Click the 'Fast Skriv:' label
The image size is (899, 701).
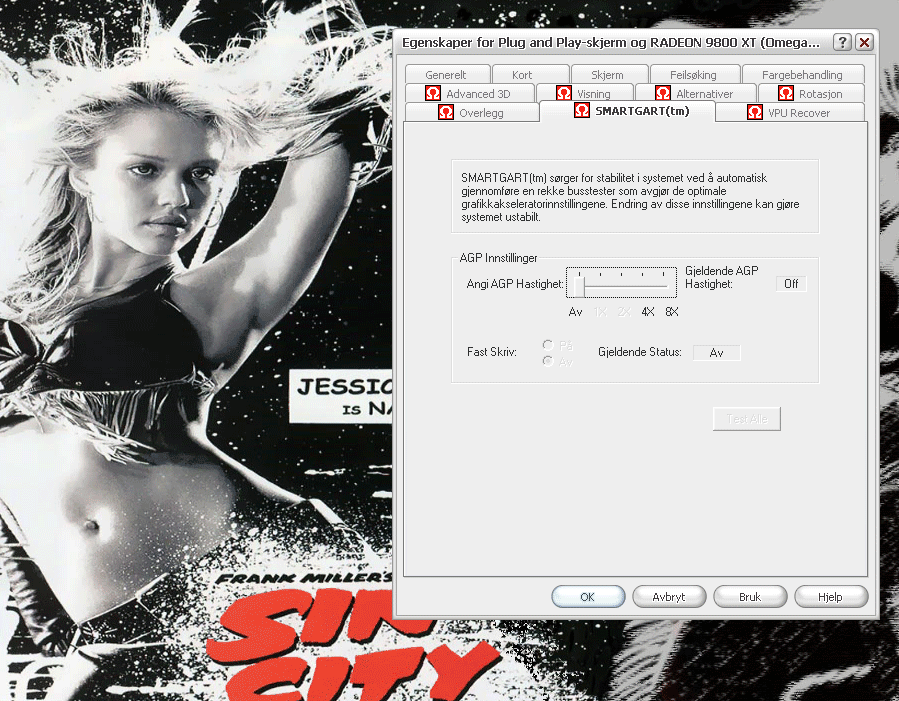pos(492,352)
